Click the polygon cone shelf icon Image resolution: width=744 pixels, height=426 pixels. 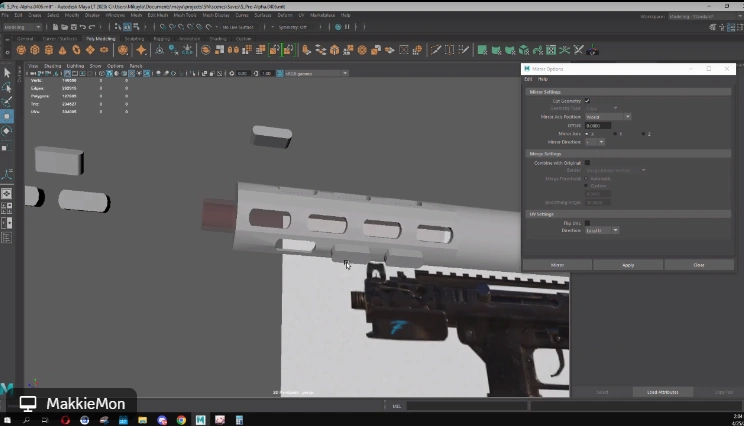61,49
